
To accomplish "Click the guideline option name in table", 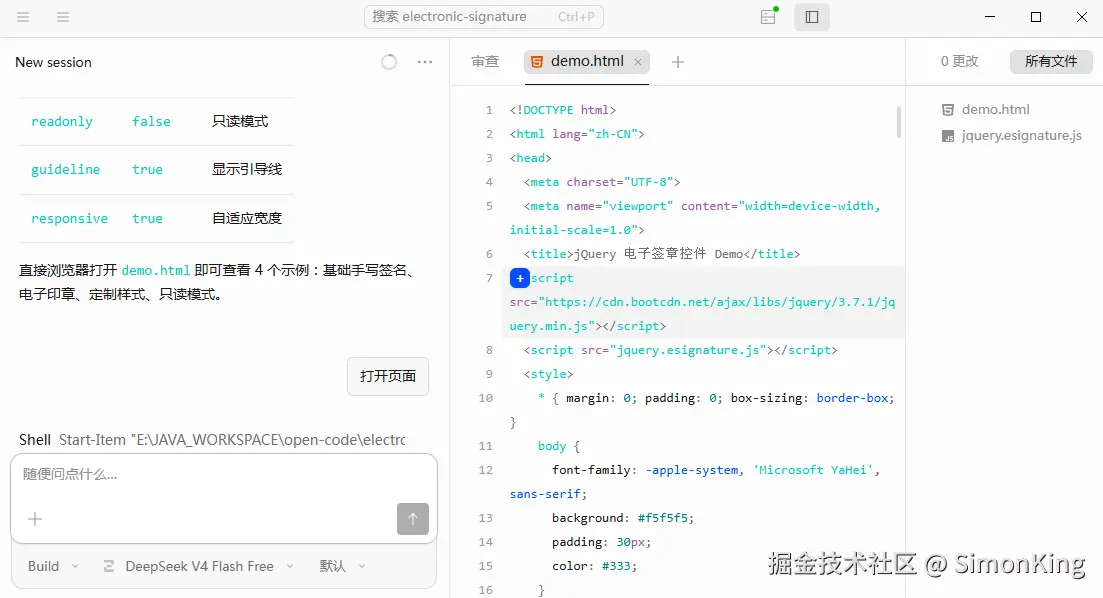I will (x=65, y=170).
